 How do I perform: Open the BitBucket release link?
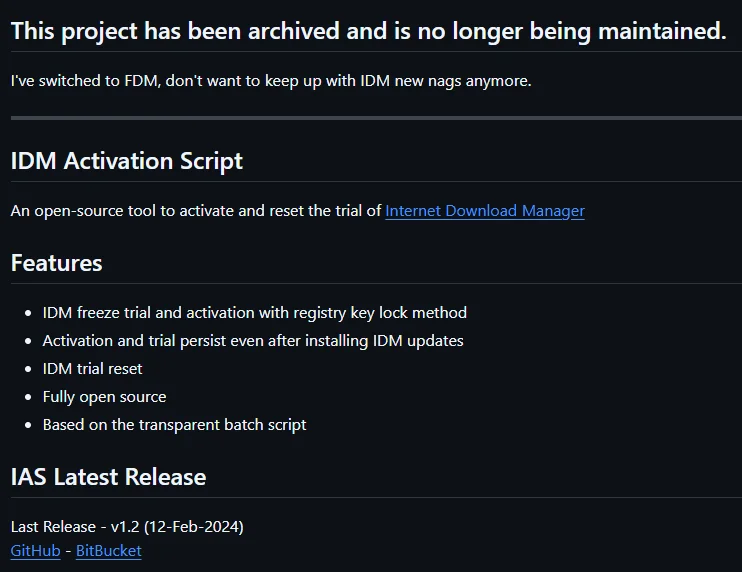tap(108, 551)
